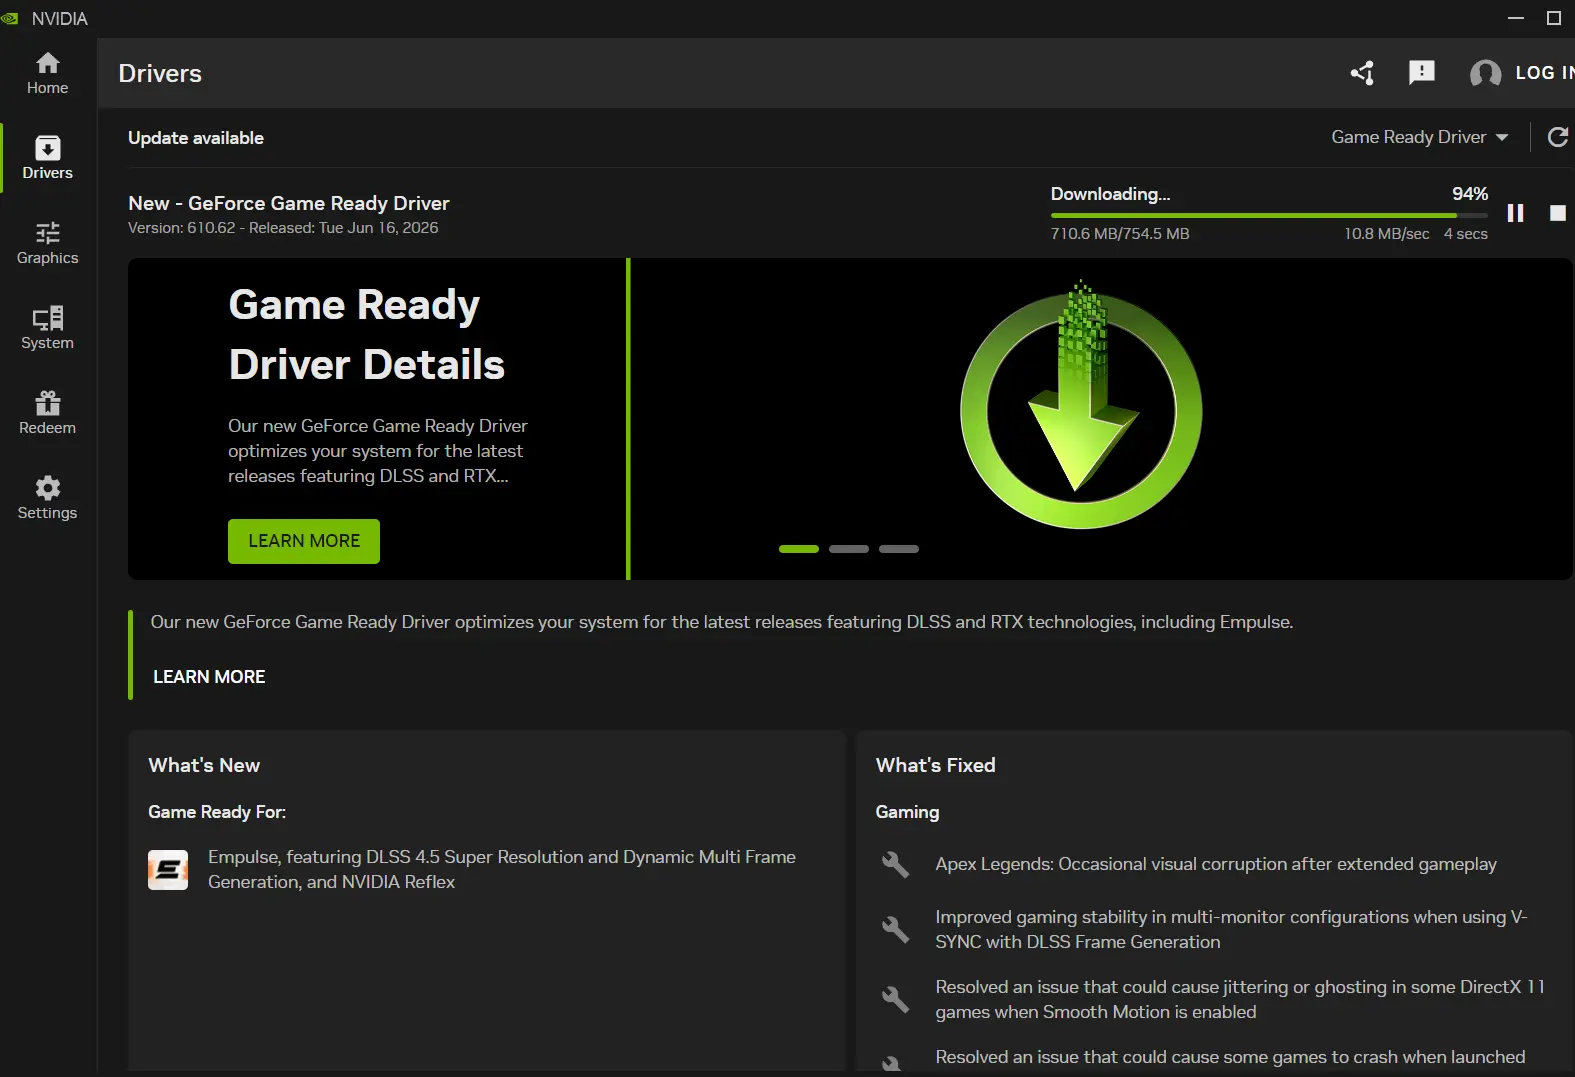This screenshot has width=1575, height=1077.
Task: Open the Game Ready Driver dropdown
Action: click(x=1420, y=137)
